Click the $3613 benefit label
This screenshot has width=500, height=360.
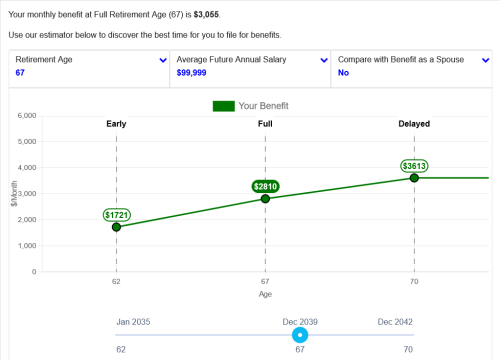tap(414, 166)
